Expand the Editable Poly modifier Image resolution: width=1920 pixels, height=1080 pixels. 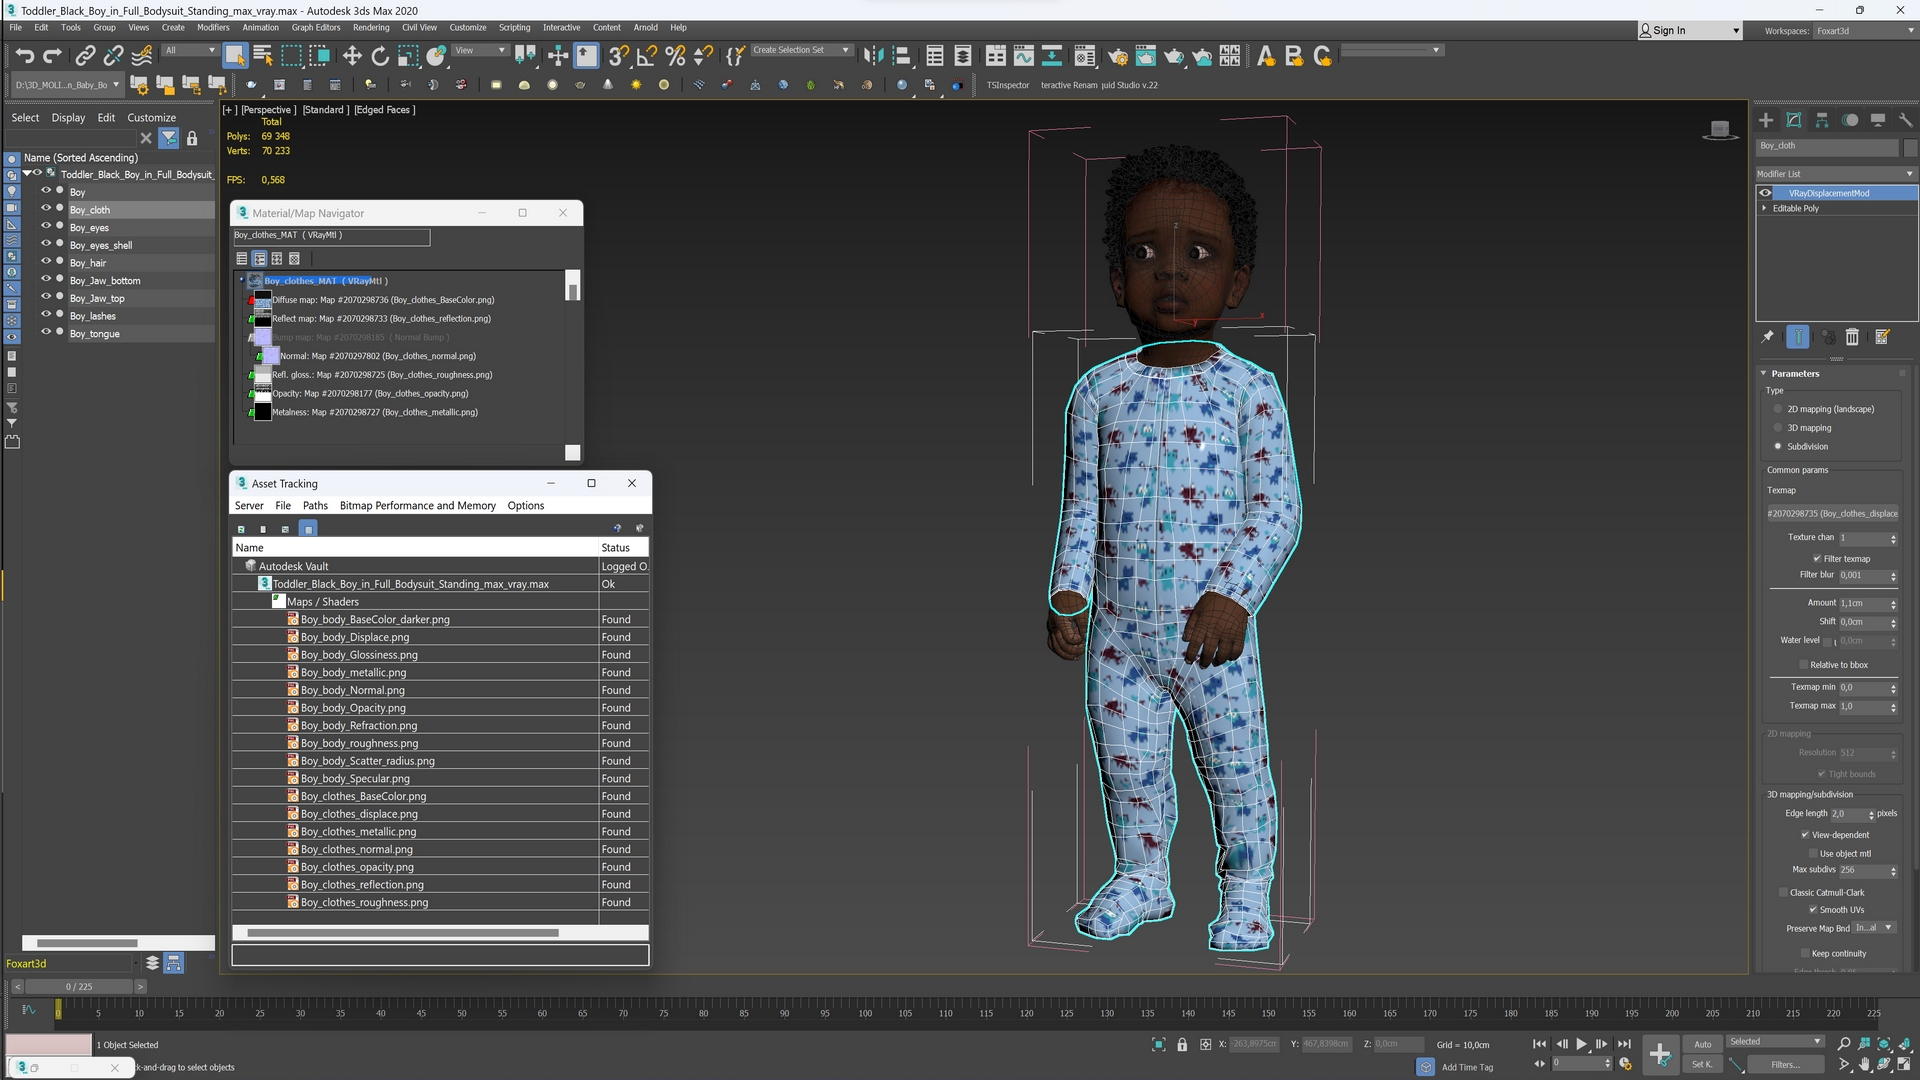[1764, 209]
